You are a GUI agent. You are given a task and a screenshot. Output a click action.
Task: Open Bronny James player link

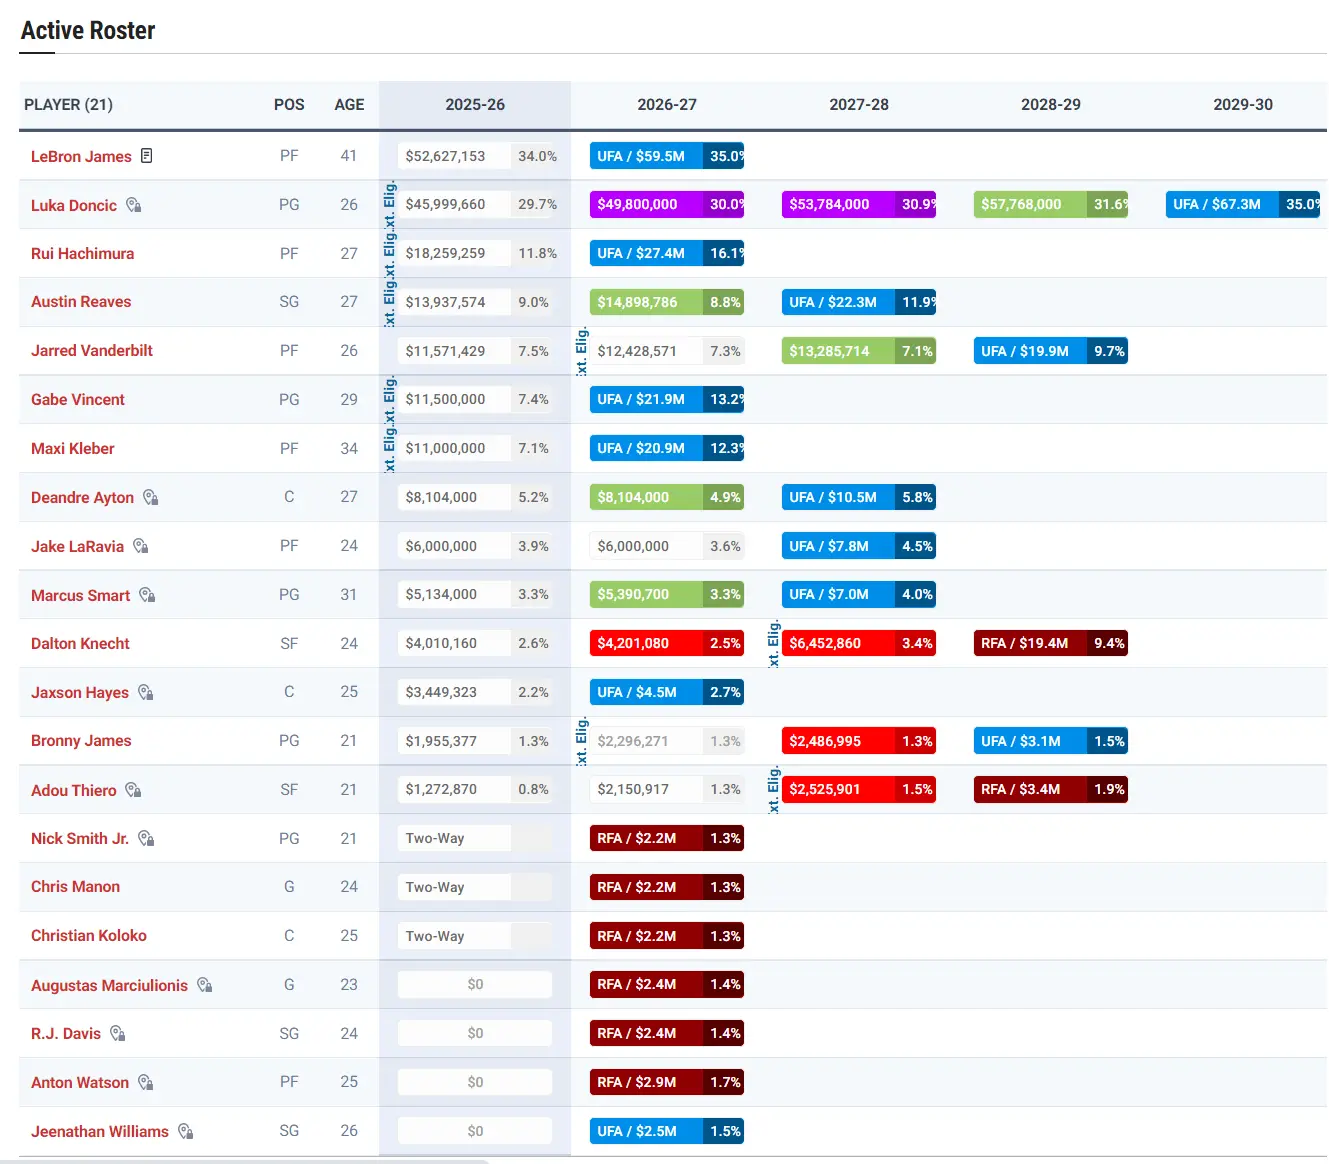click(81, 741)
